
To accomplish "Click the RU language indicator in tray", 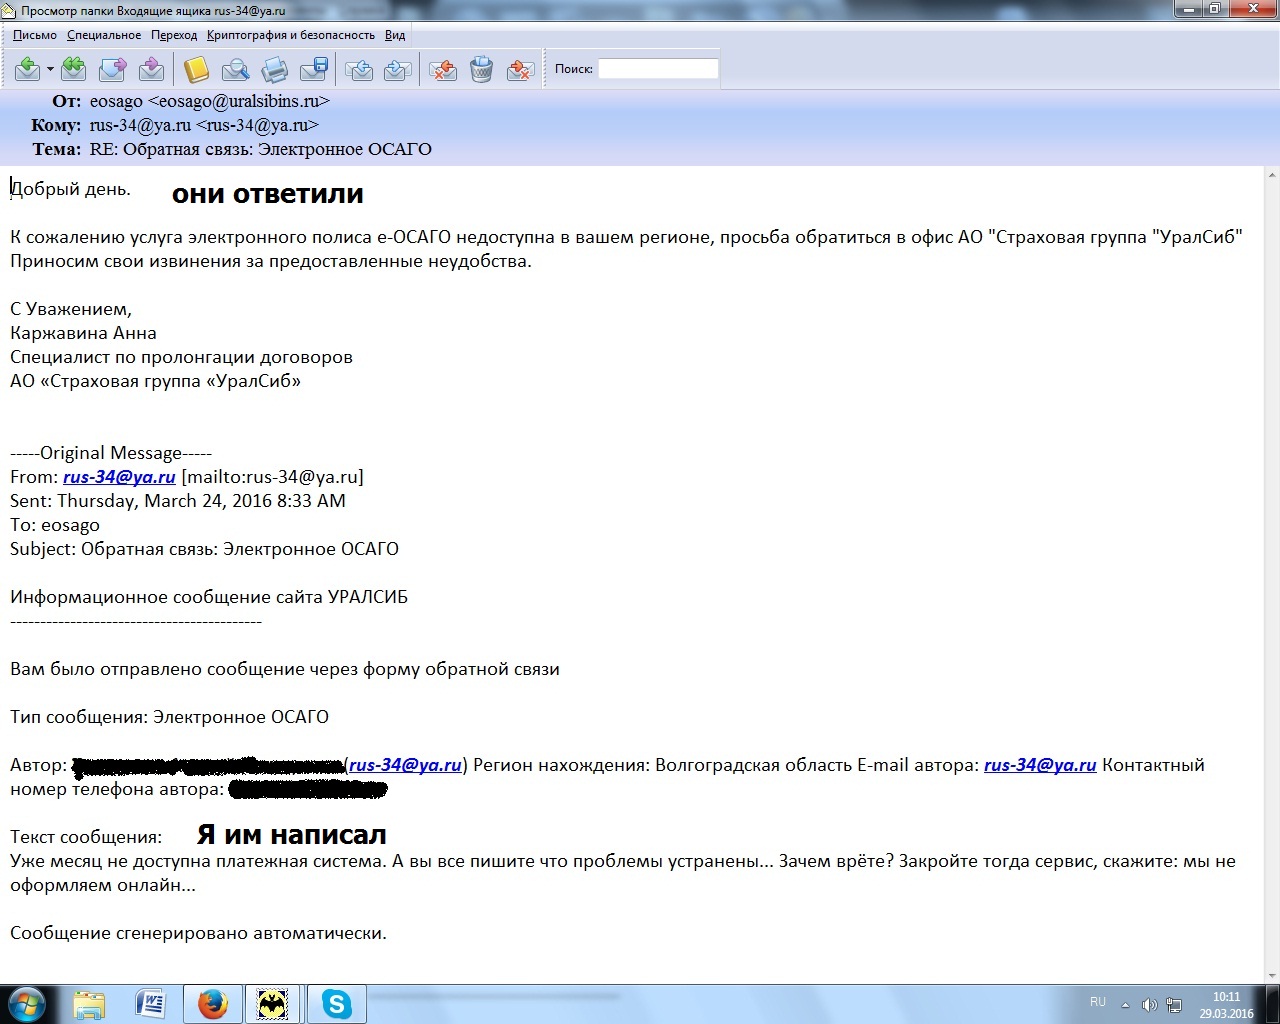I will click(1098, 1002).
